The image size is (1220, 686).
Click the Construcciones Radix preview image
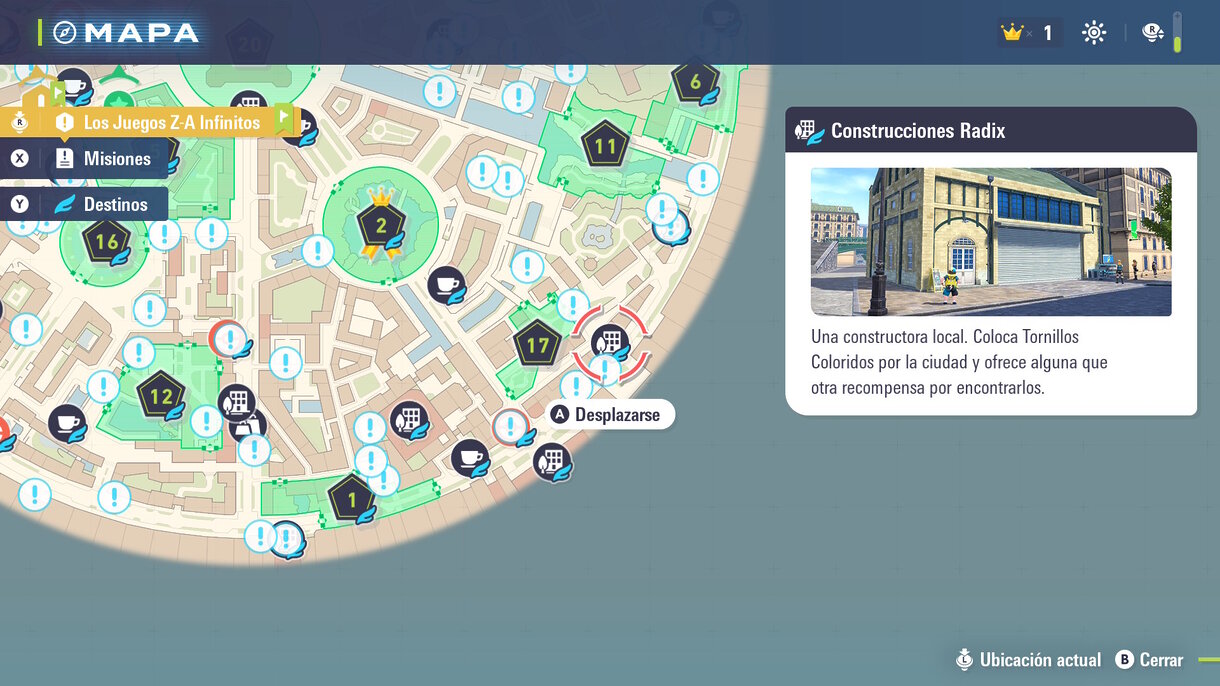[x=990, y=241]
